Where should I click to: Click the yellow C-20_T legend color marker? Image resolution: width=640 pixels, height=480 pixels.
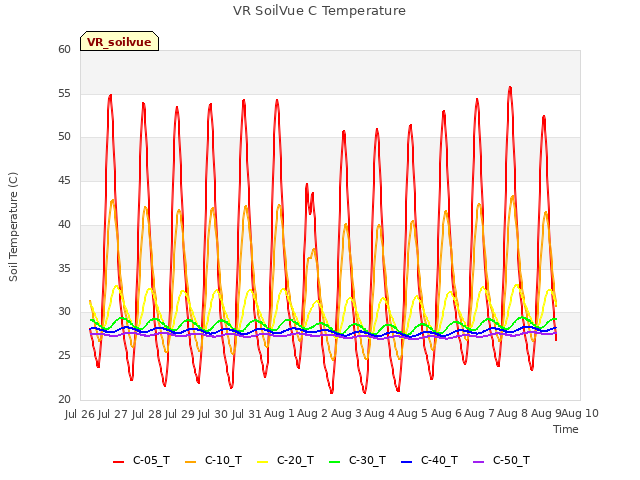pos(262,462)
